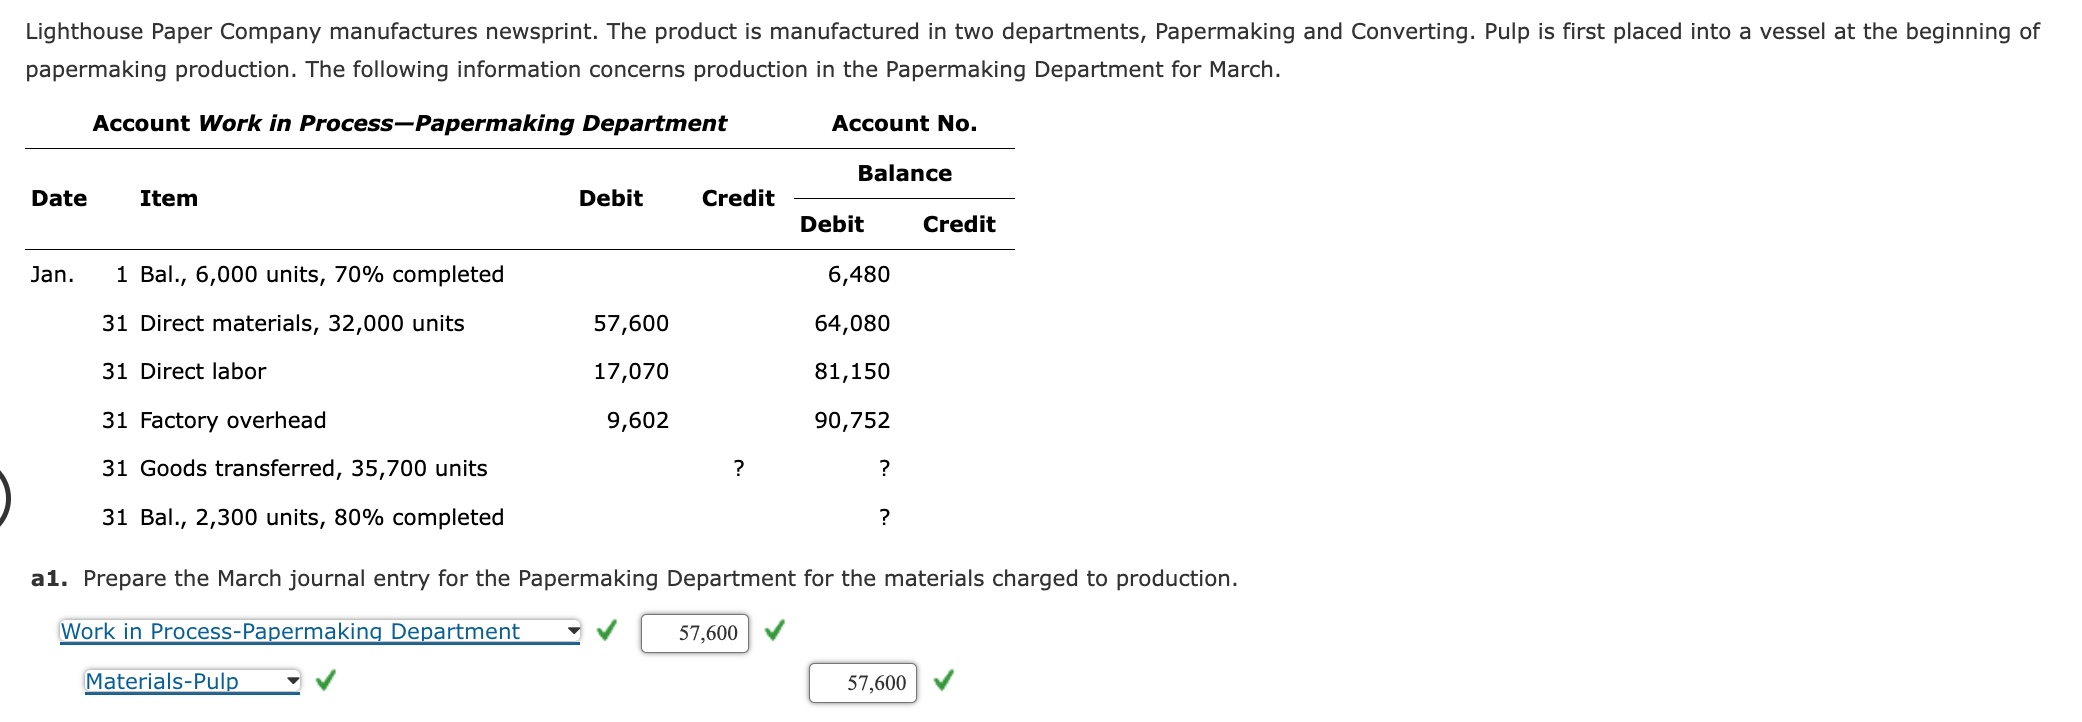Click the Balance header above Debit and Credit
The height and width of the screenshot is (722, 2082).
(904, 174)
